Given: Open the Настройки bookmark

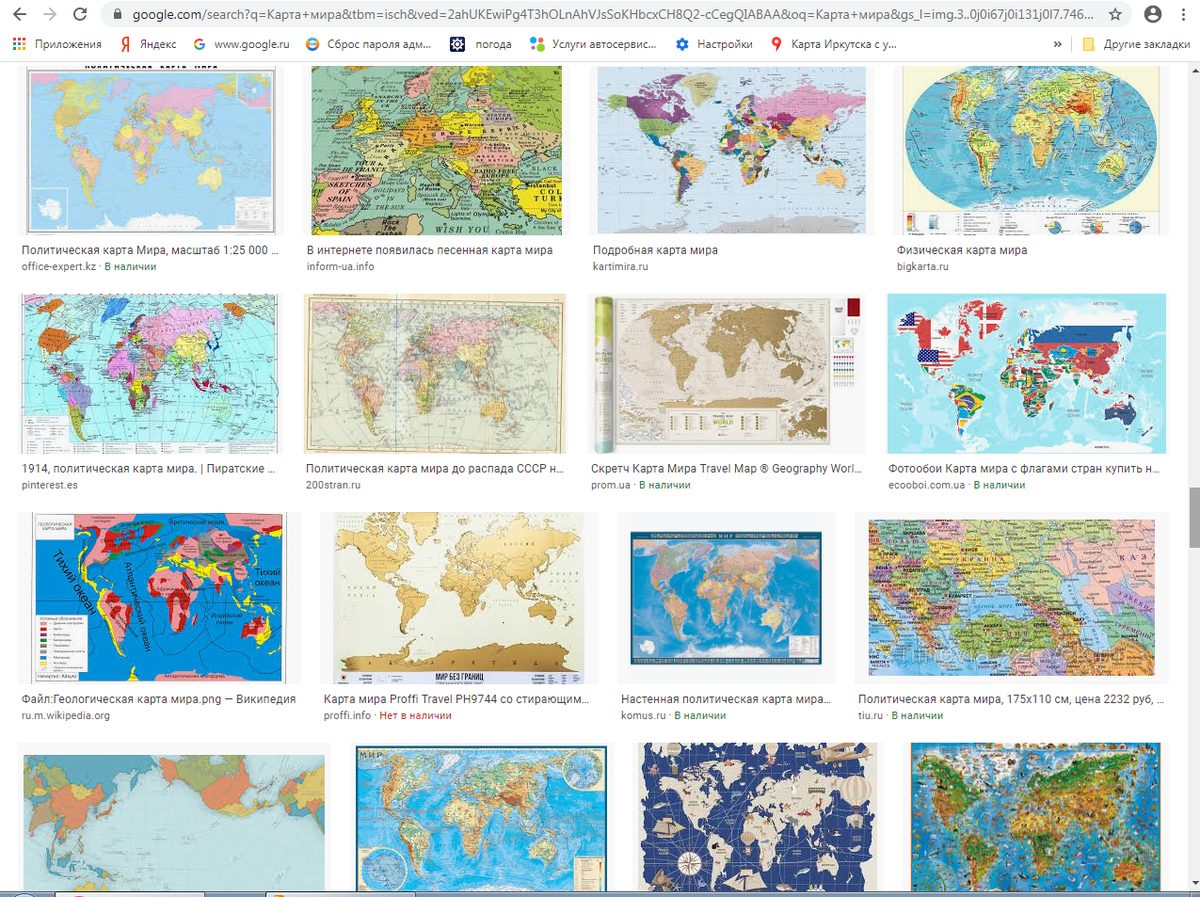Looking at the screenshot, I should coord(714,45).
